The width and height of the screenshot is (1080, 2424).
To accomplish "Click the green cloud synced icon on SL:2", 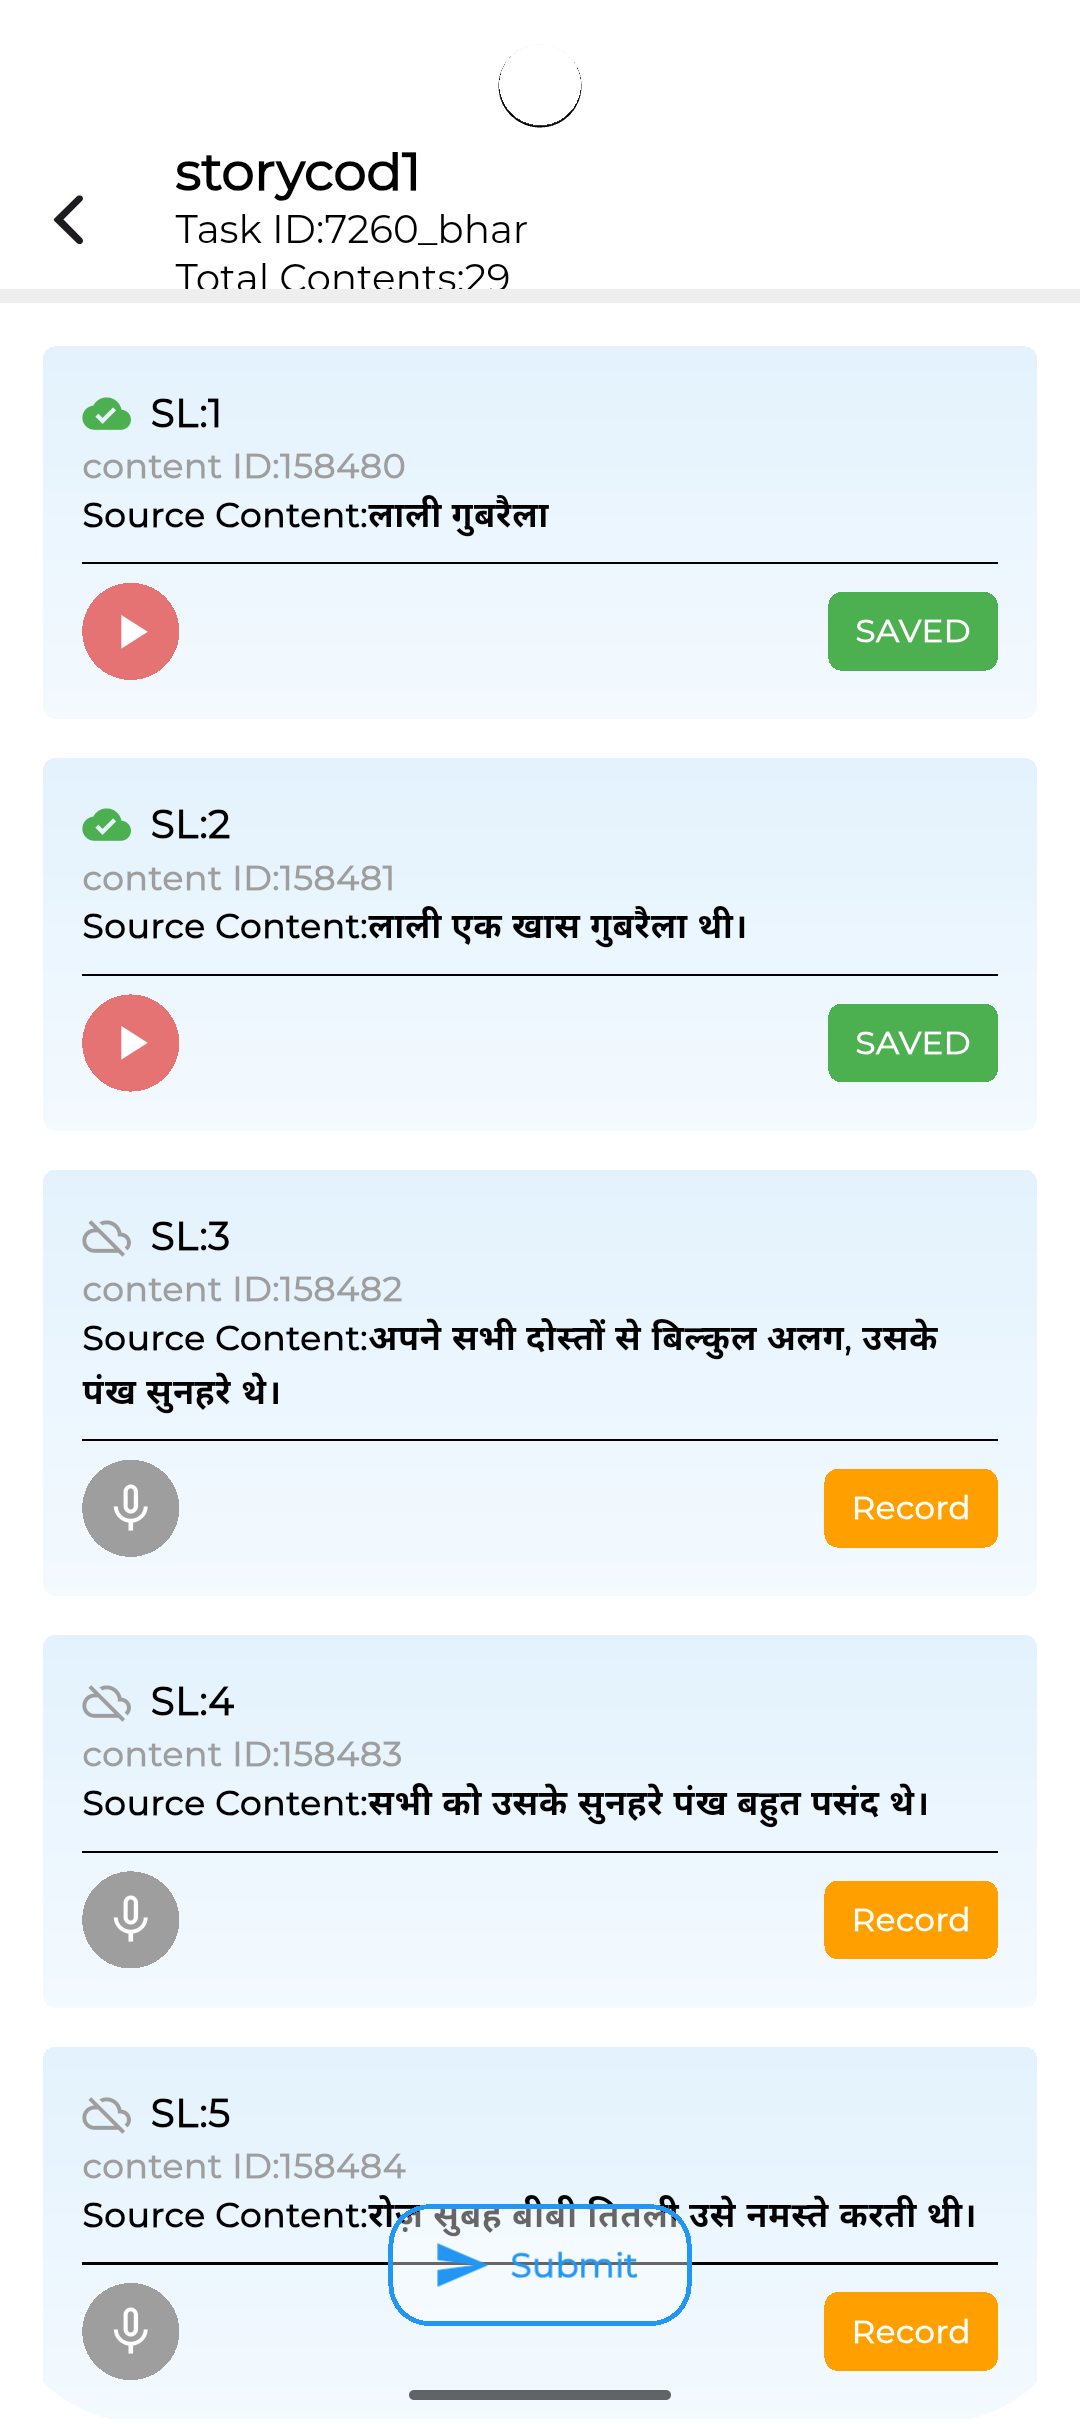I will pos(107,826).
